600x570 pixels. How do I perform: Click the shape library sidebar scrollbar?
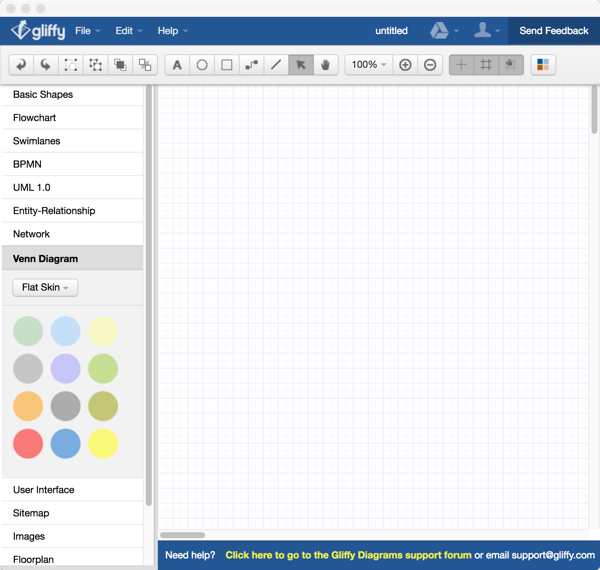pyautogui.click(x=149, y=295)
